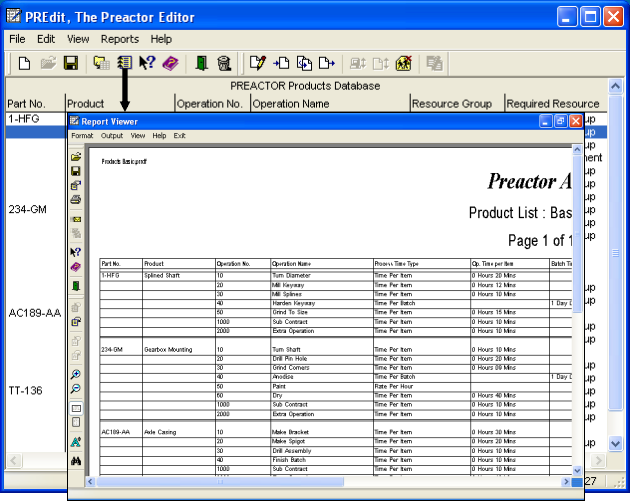Click the font letter A icon in Report Viewer
This screenshot has width=630, height=501.
76,442
